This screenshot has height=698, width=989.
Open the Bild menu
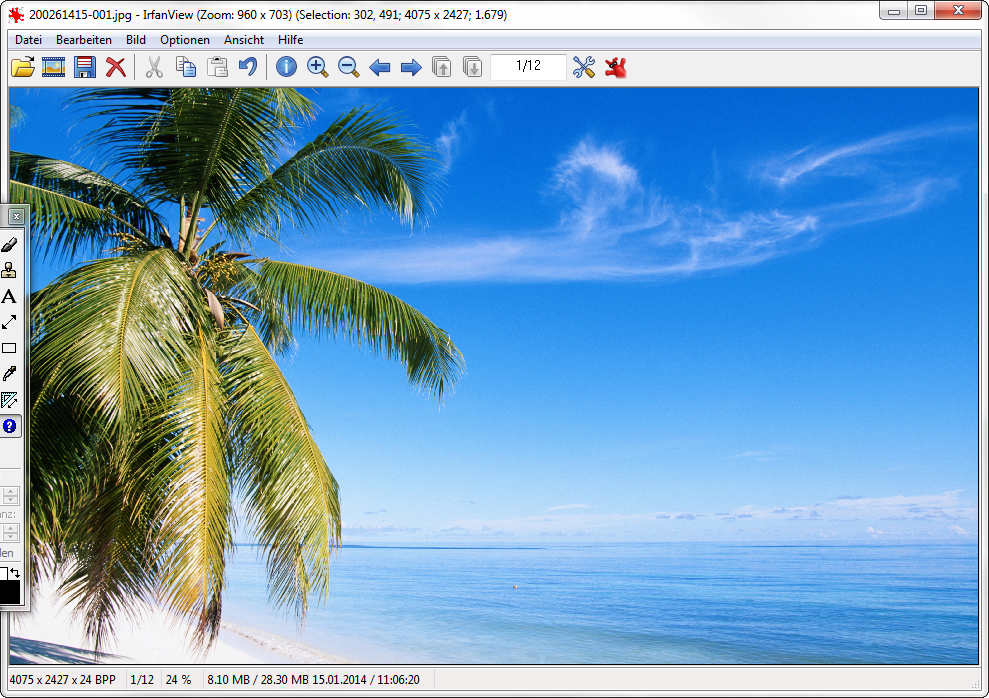tap(135, 40)
